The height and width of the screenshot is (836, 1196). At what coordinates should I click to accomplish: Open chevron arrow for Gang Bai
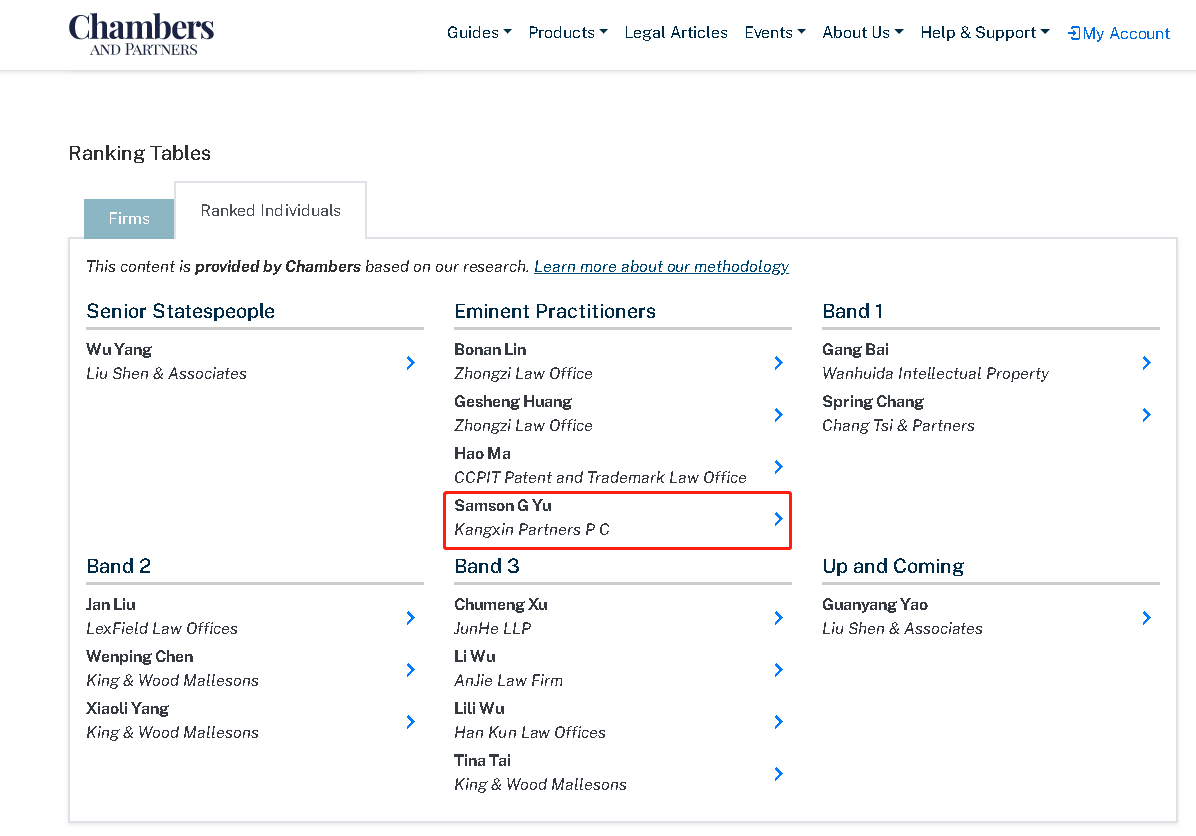point(1146,363)
